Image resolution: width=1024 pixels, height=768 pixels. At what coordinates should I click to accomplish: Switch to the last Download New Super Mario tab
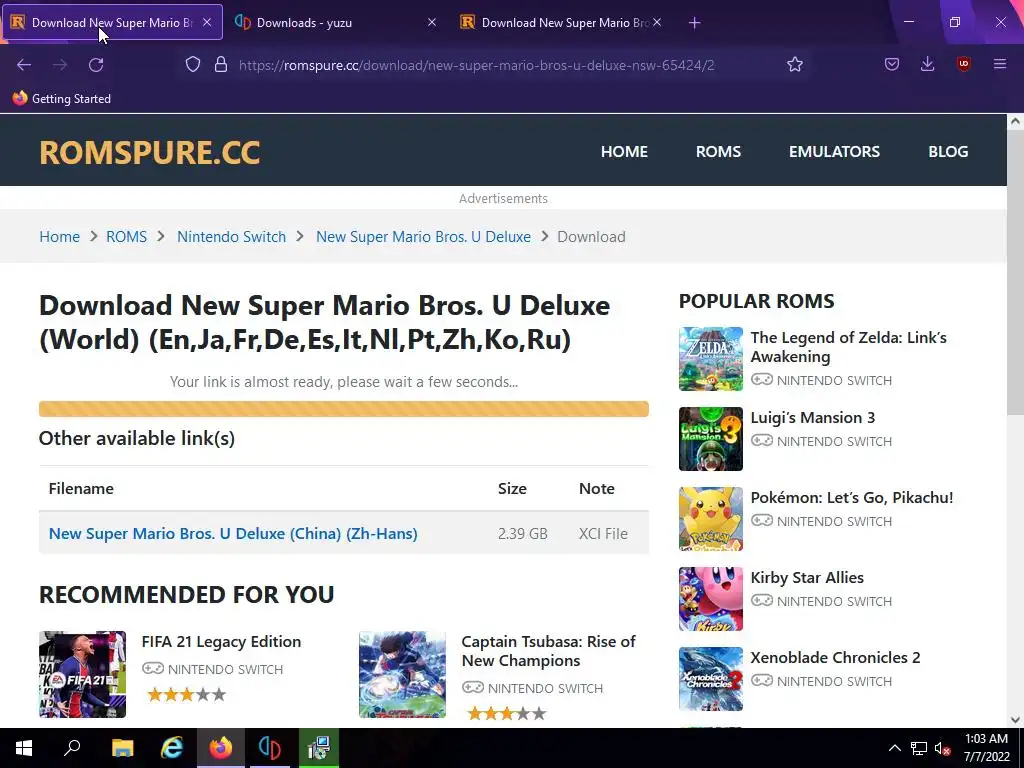coord(560,22)
